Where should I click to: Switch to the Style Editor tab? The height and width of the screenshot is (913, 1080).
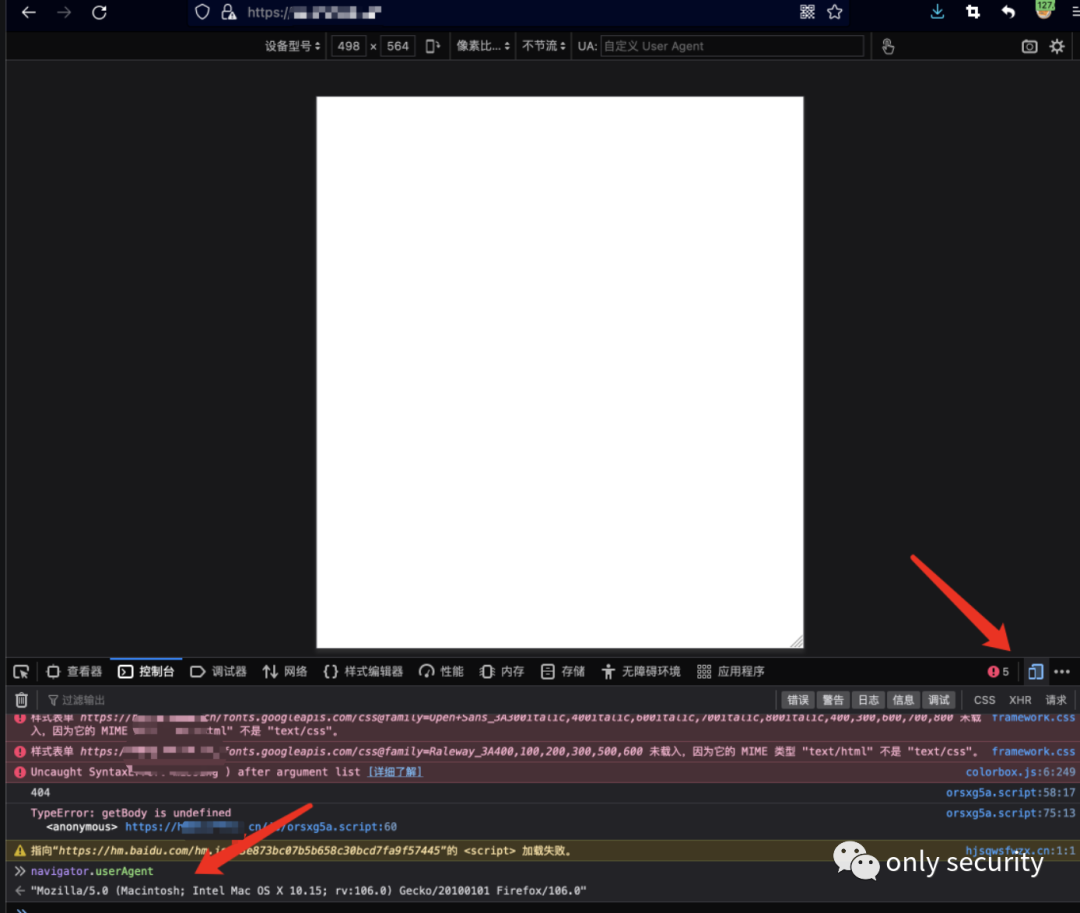[363, 671]
